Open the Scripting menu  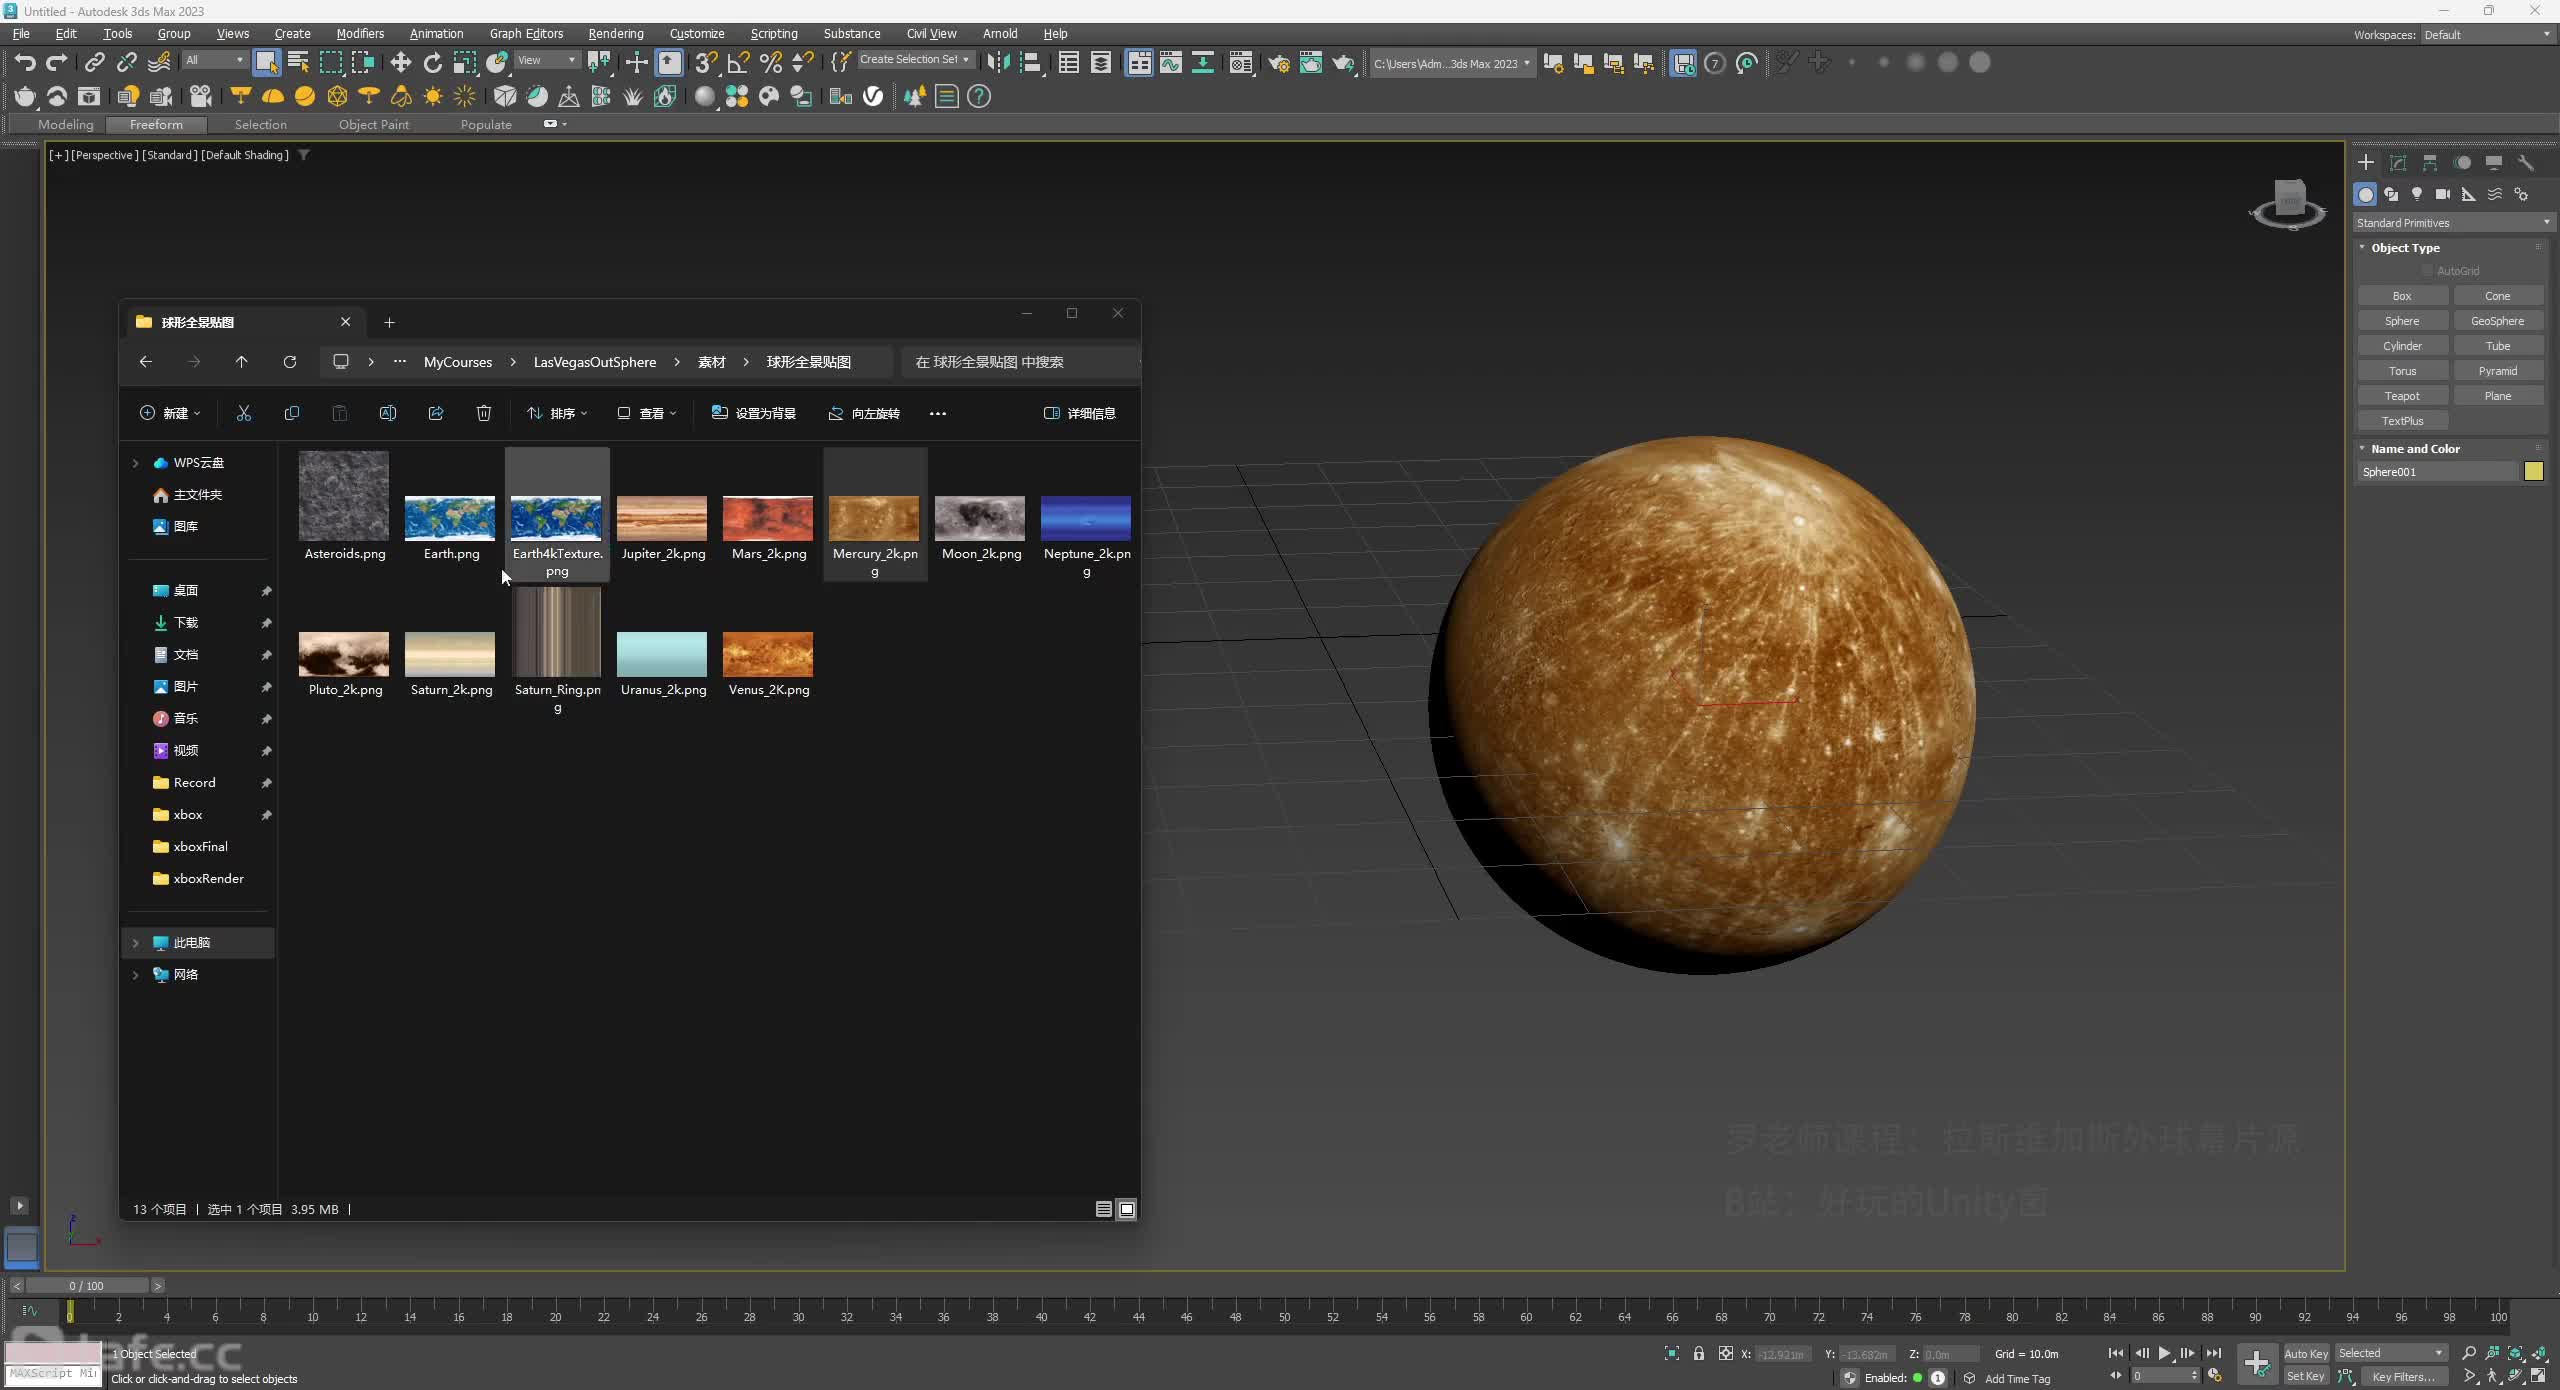pos(774,33)
